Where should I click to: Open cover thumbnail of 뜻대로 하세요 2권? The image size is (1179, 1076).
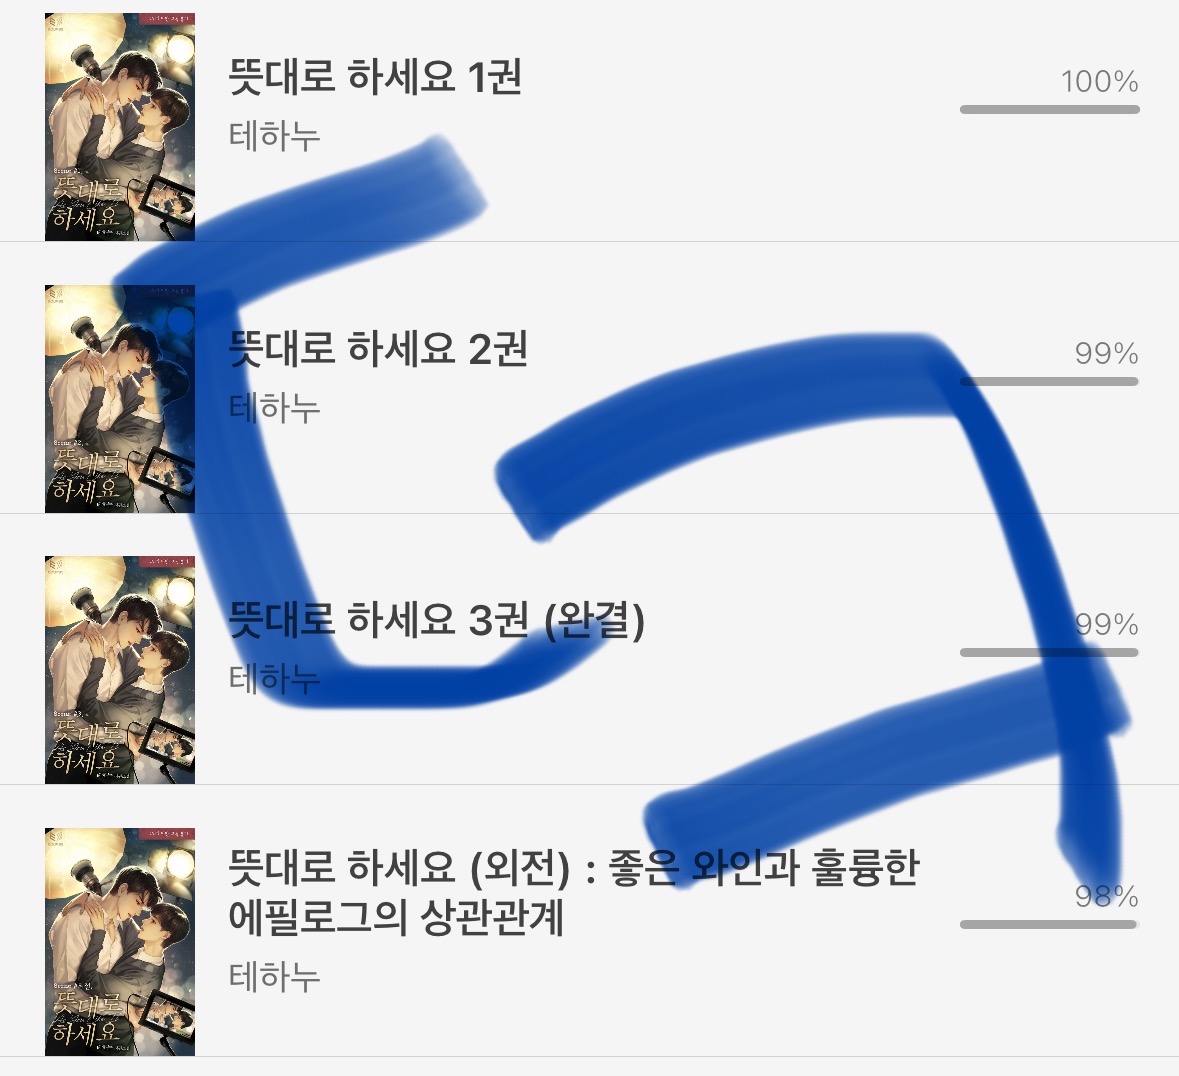[120, 399]
